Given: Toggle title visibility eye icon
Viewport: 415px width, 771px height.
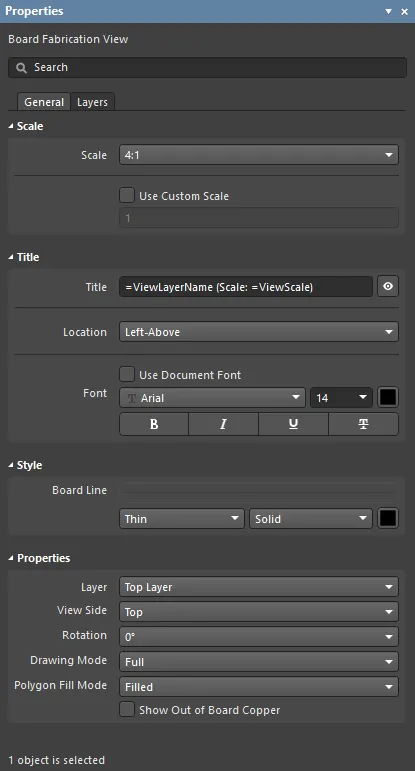Looking at the screenshot, I should pyautogui.click(x=388, y=286).
